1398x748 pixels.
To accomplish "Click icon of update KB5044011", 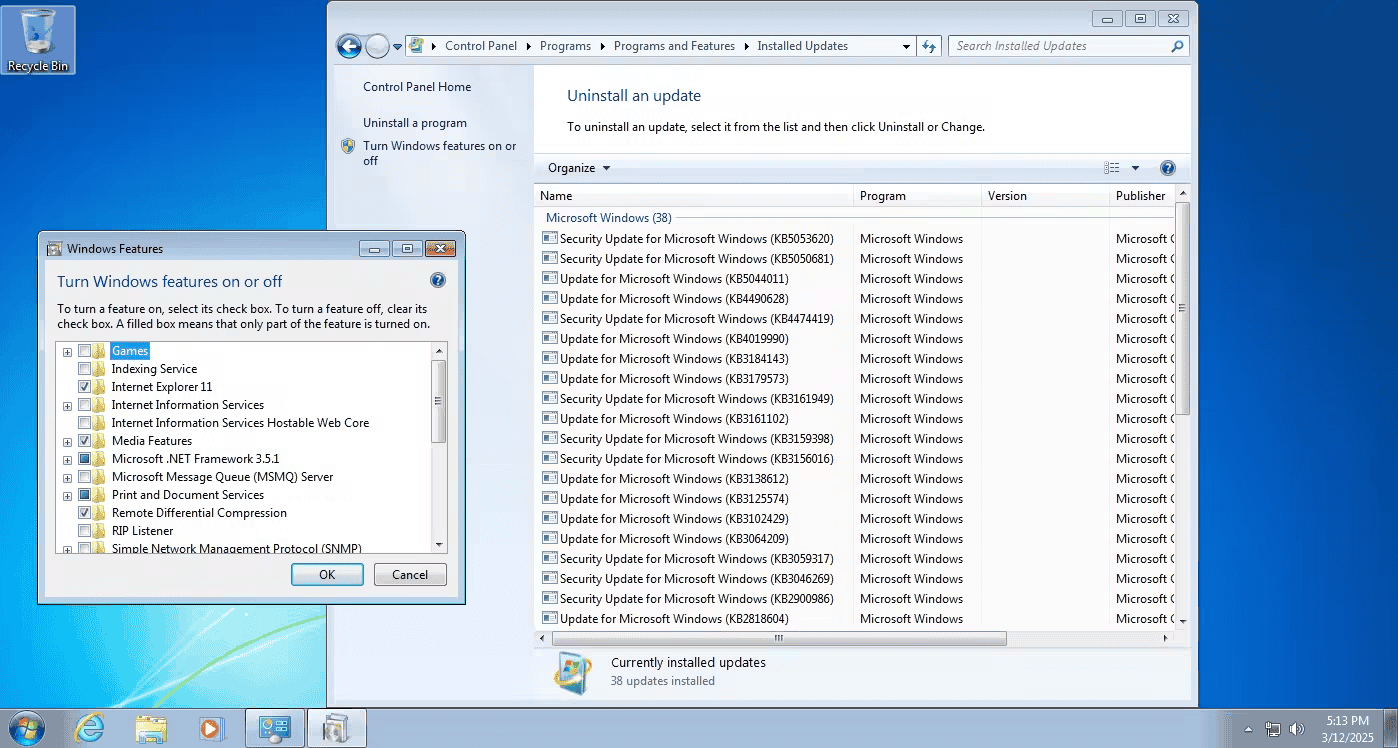I will 549,278.
